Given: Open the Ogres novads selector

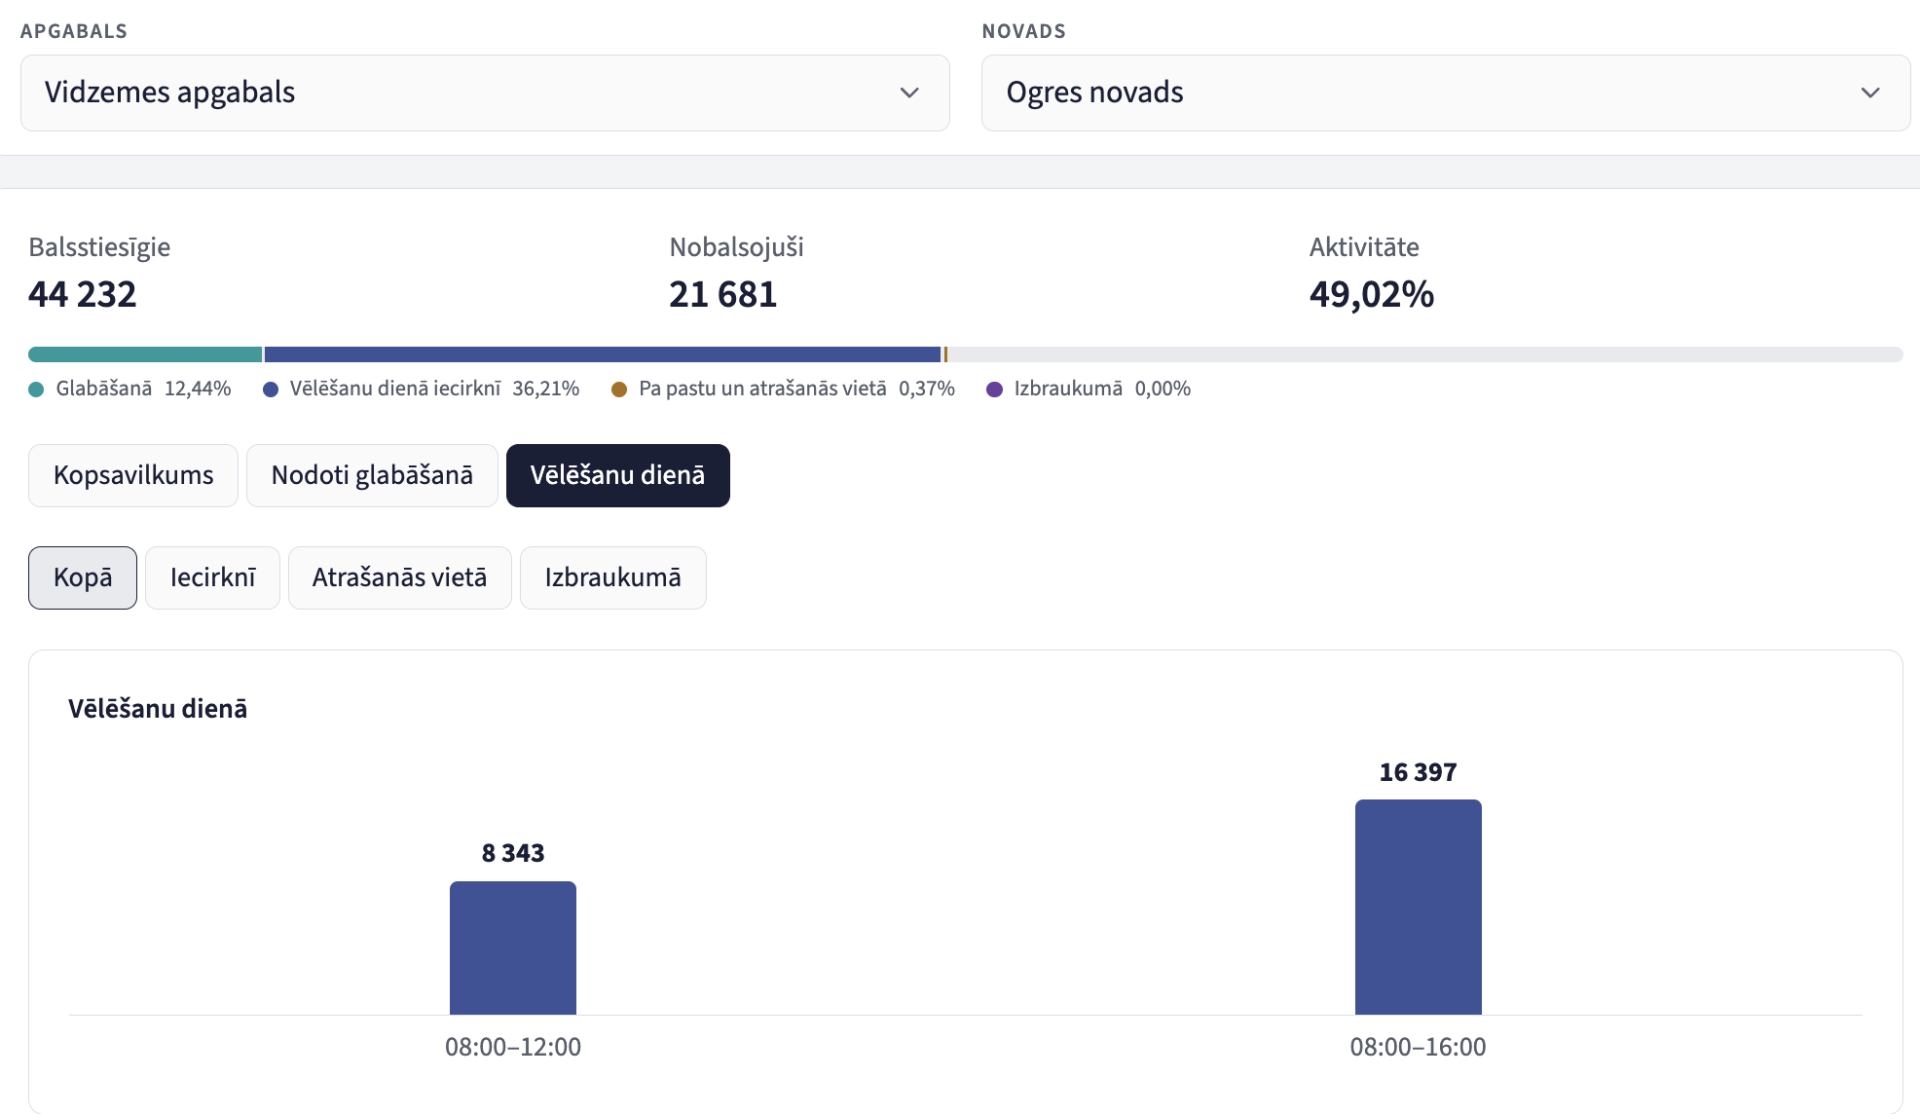Looking at the screenshot, I should [1445, 93].
